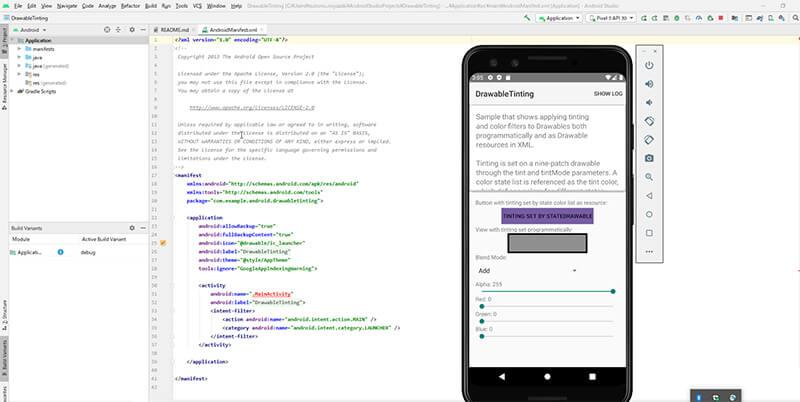
Task: Tap SHOW LOG in the app
Action: pos(608,94)
